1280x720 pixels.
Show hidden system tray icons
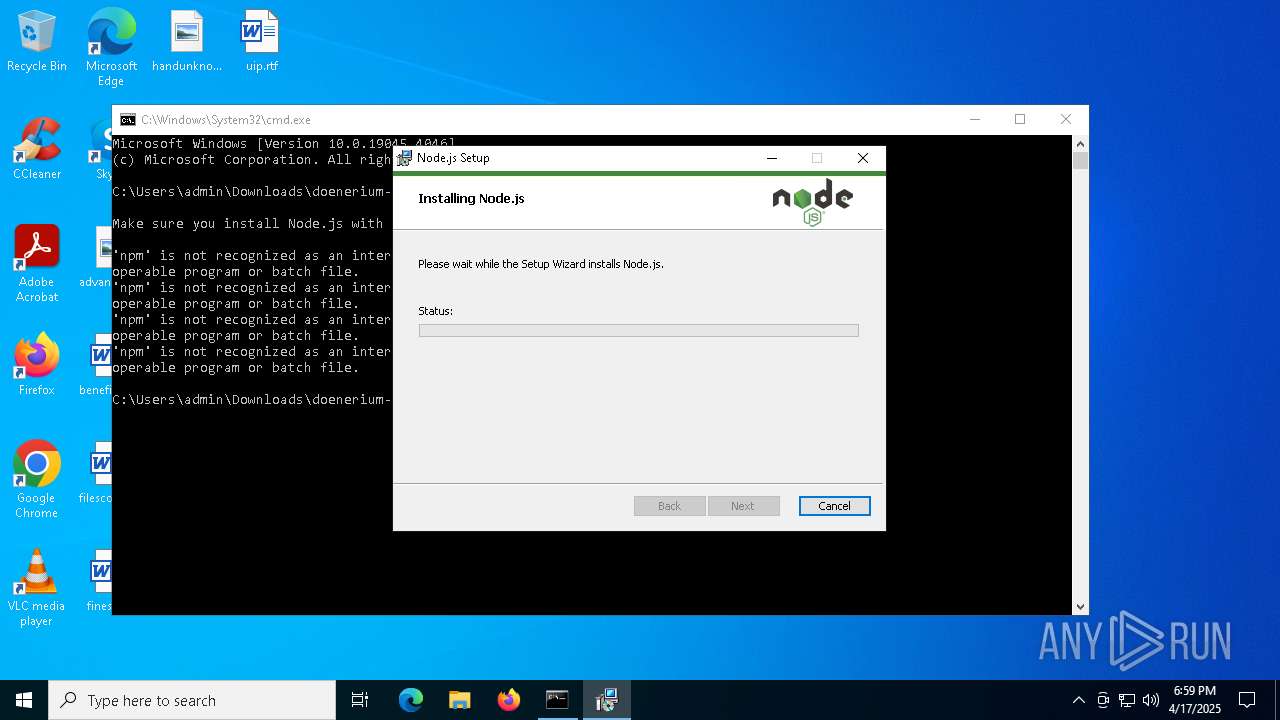click(1078, 700)
